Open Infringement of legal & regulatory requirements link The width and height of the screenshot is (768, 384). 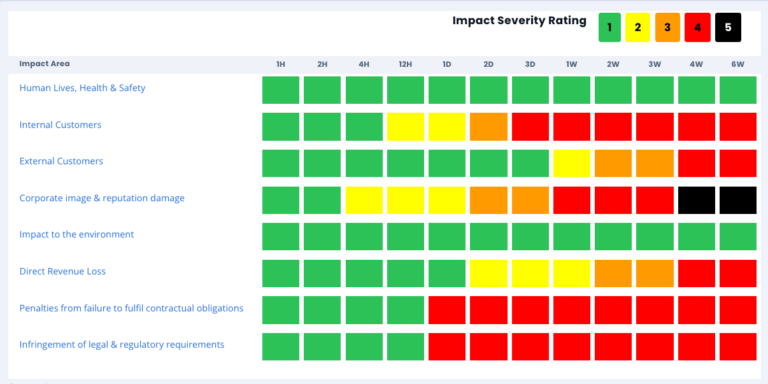(x=121, y=345)
